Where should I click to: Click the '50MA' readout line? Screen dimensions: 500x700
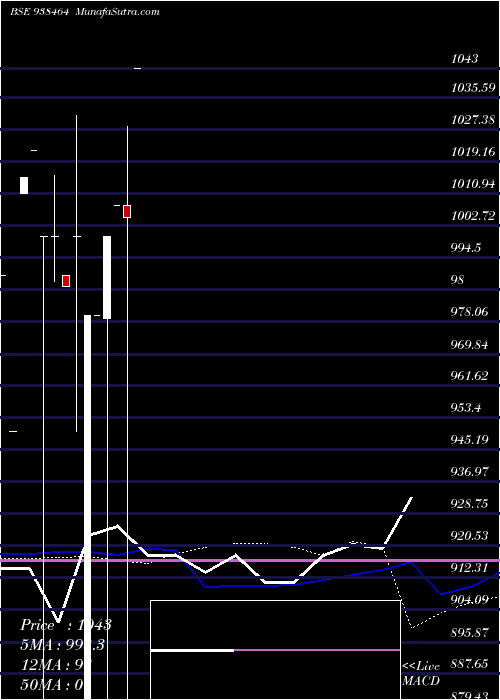click(x=52, y=683)
